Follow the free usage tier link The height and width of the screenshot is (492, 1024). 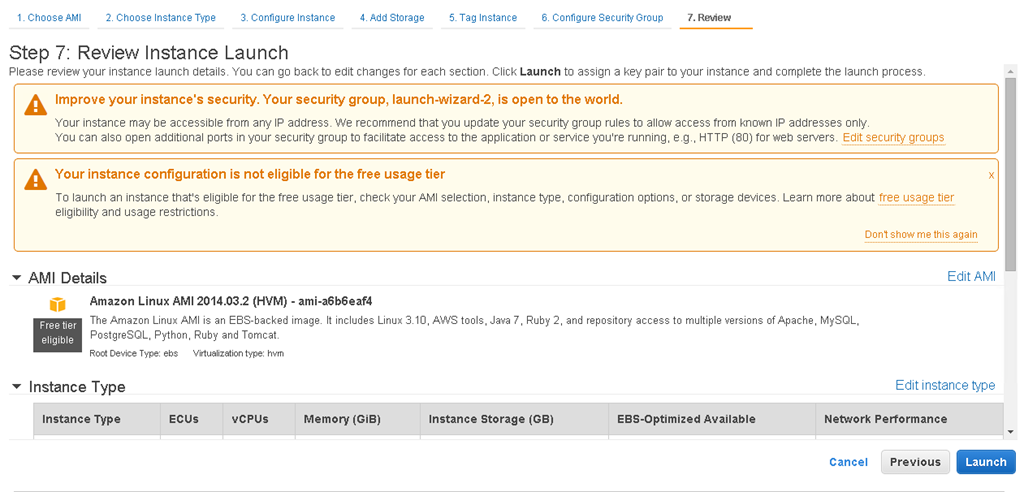coord(916,197)
